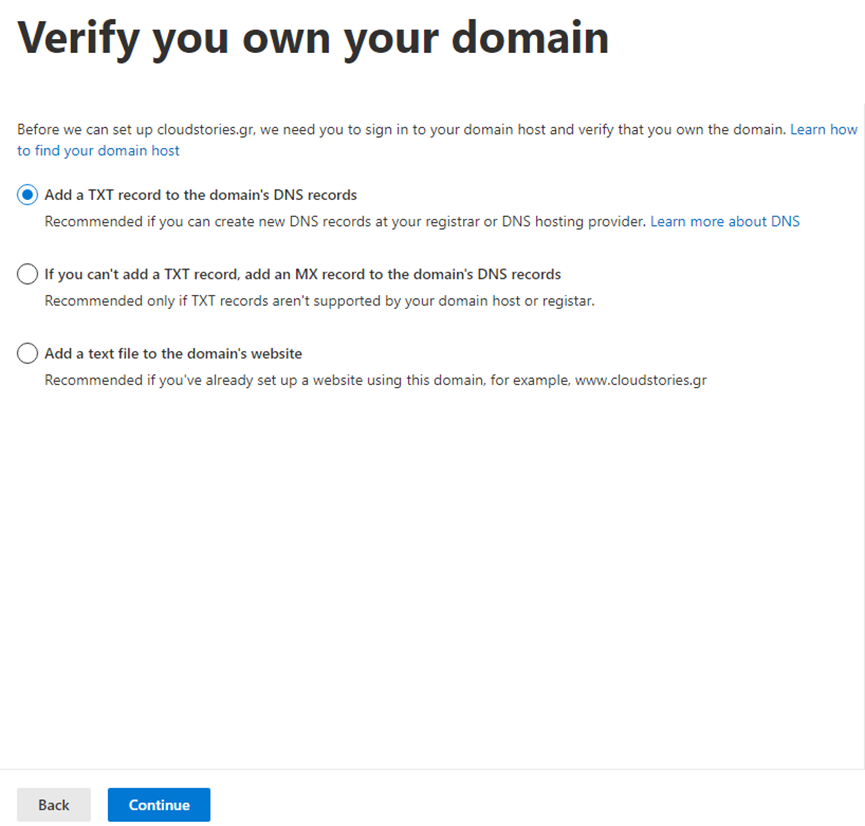The image size is (865, 826).
Task: Open the 'Learn more about DNS' link
Action: (x=724, y=221)
